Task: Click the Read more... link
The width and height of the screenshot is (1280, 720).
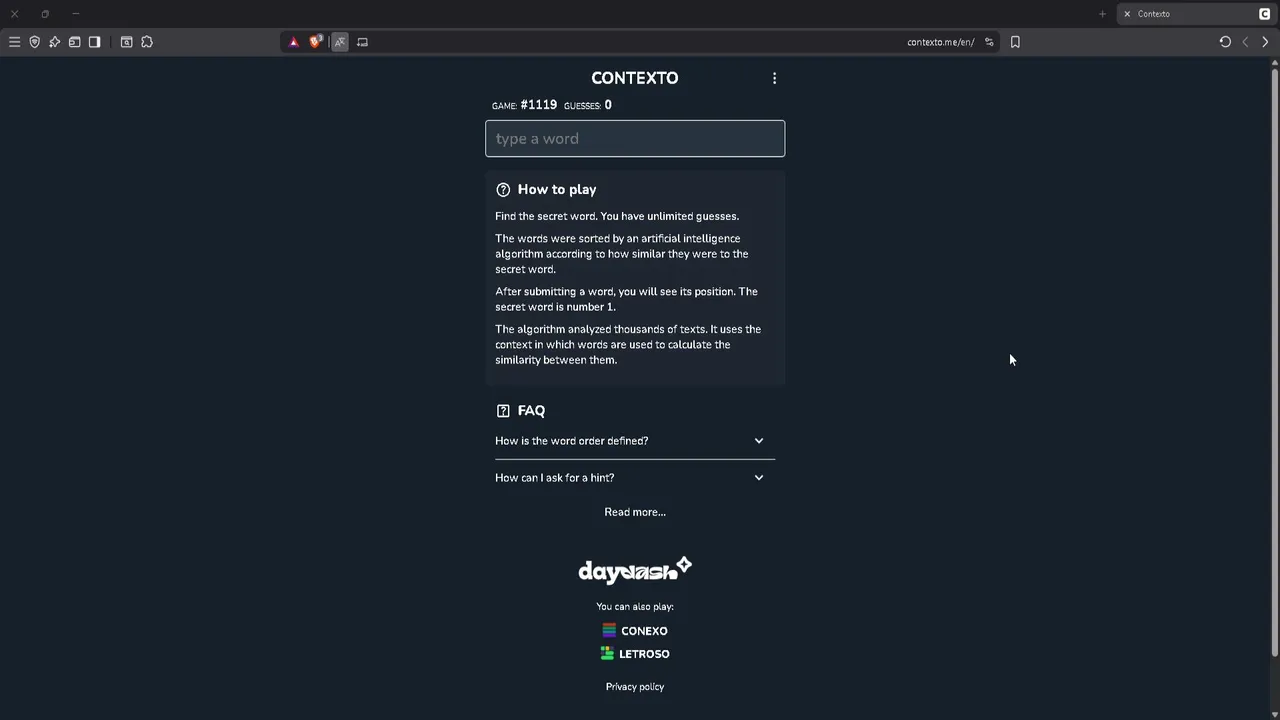Action: (x=635, y=512)
